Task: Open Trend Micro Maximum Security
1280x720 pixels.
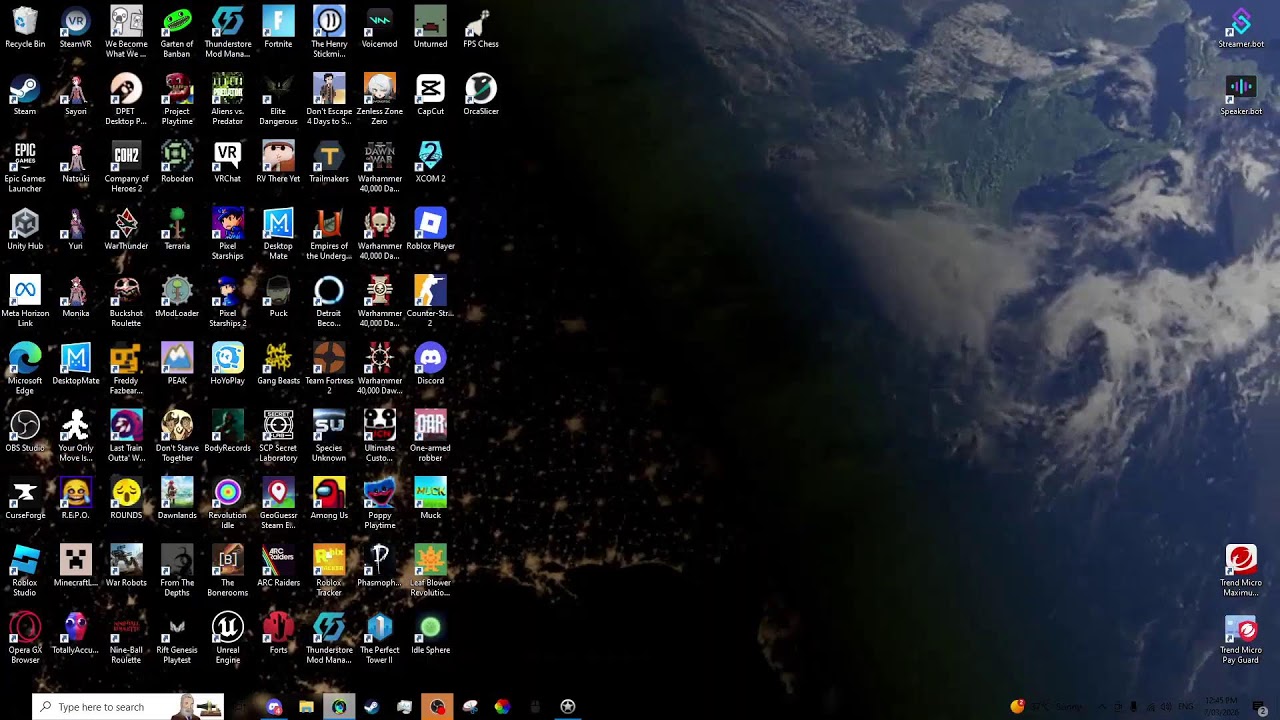Action: [1241, 570]
